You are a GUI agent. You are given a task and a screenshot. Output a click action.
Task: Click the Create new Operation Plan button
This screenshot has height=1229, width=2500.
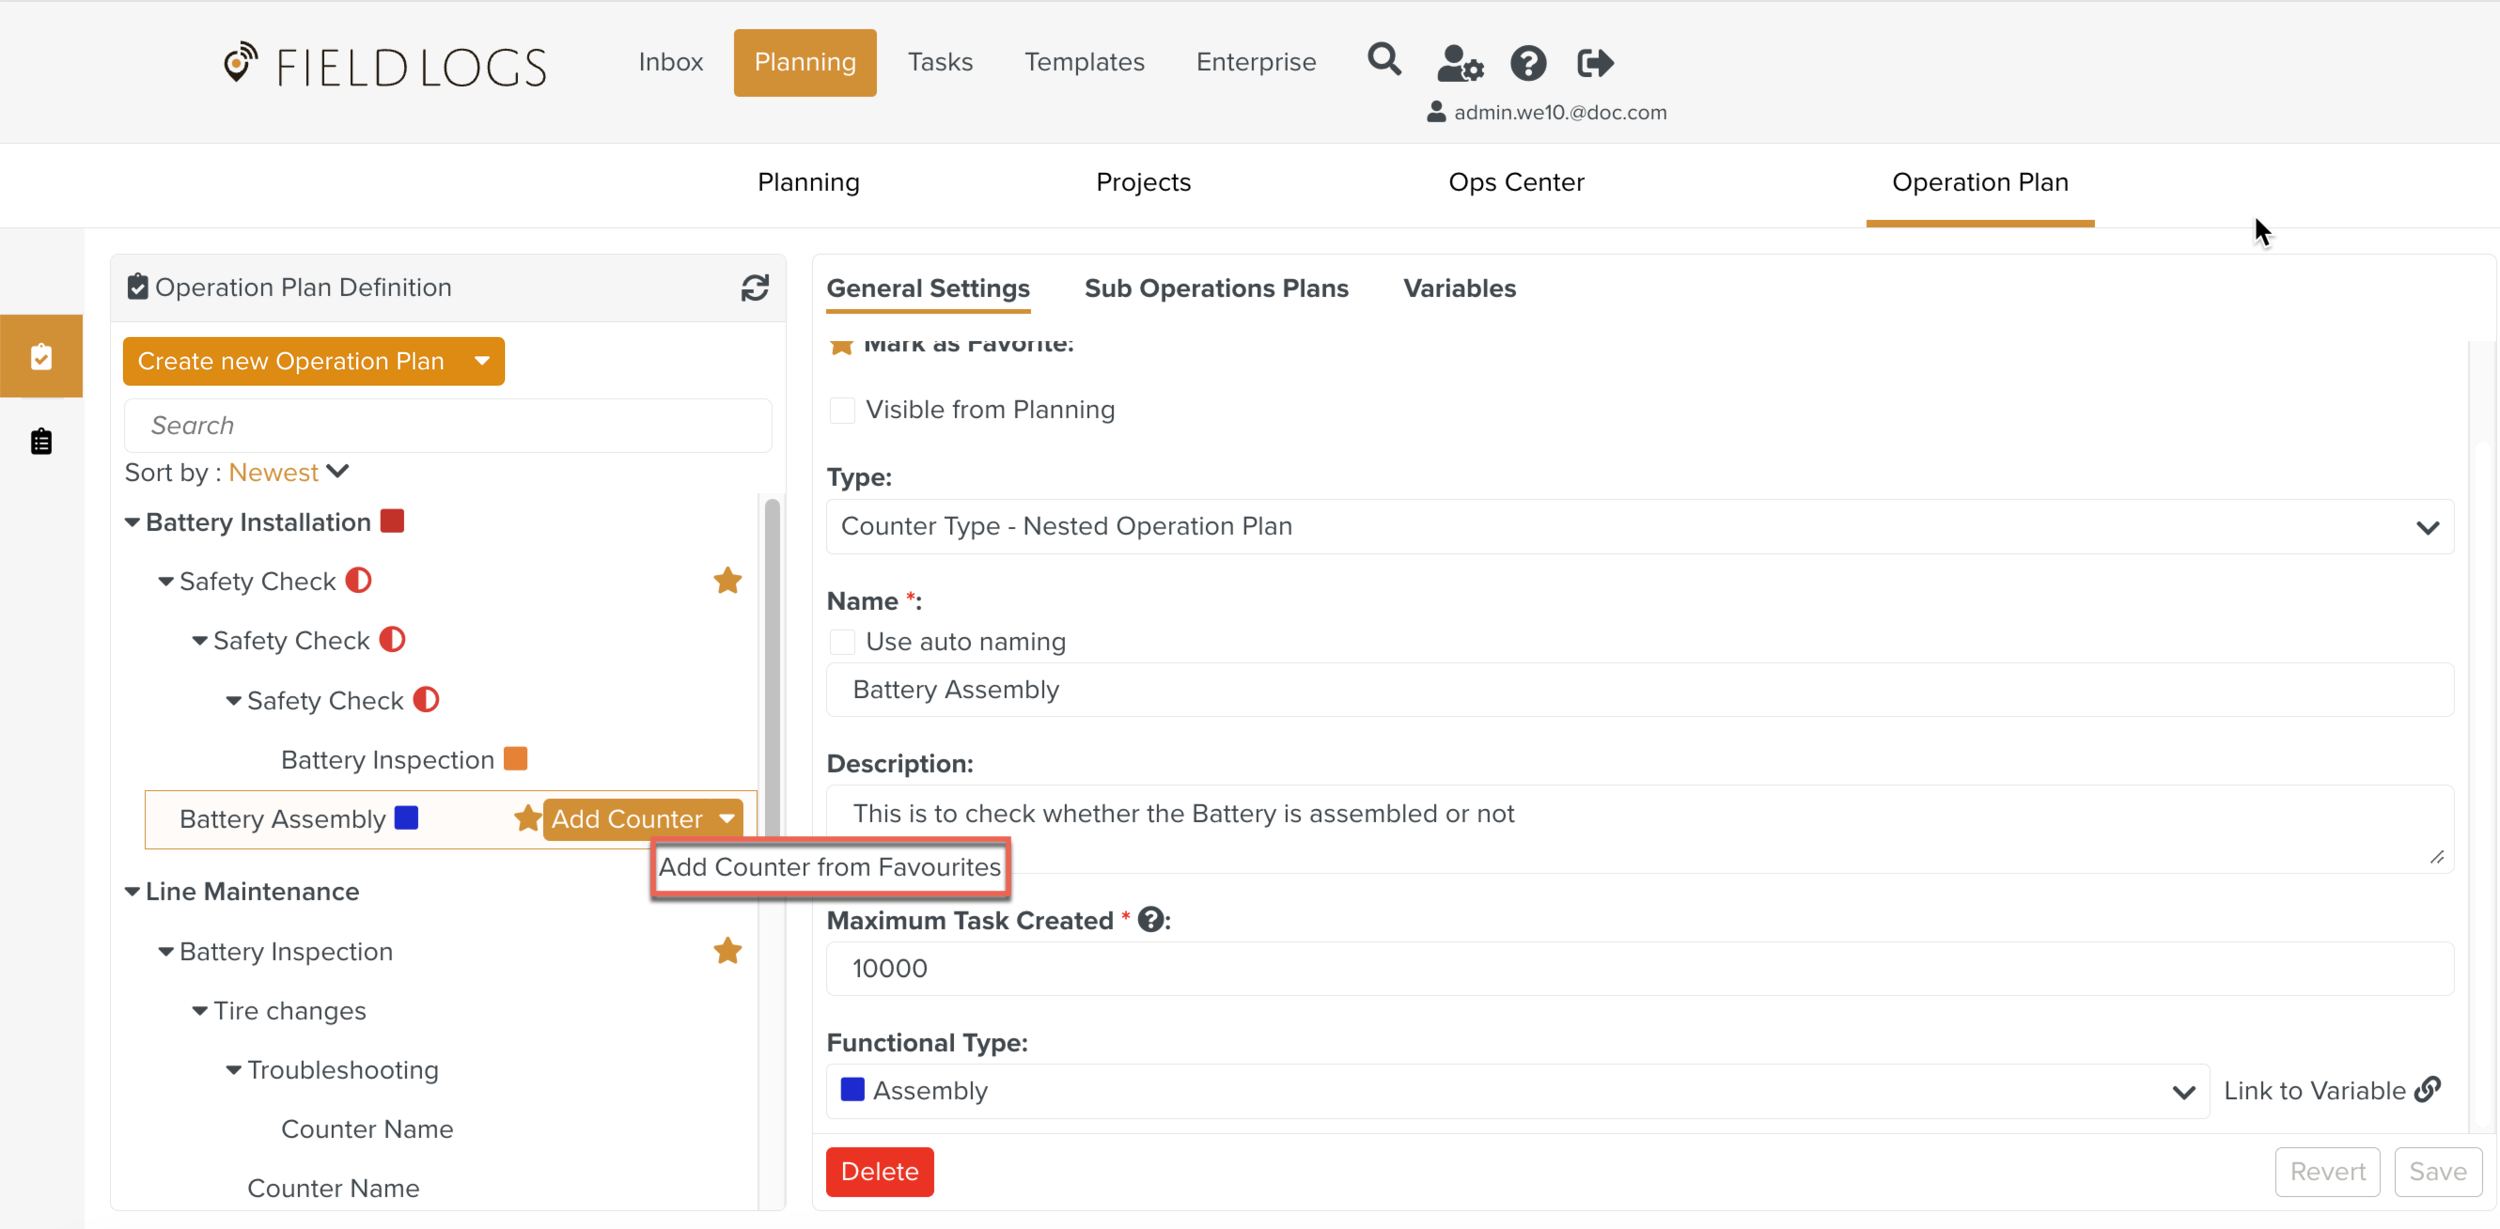tap(291, 361)
